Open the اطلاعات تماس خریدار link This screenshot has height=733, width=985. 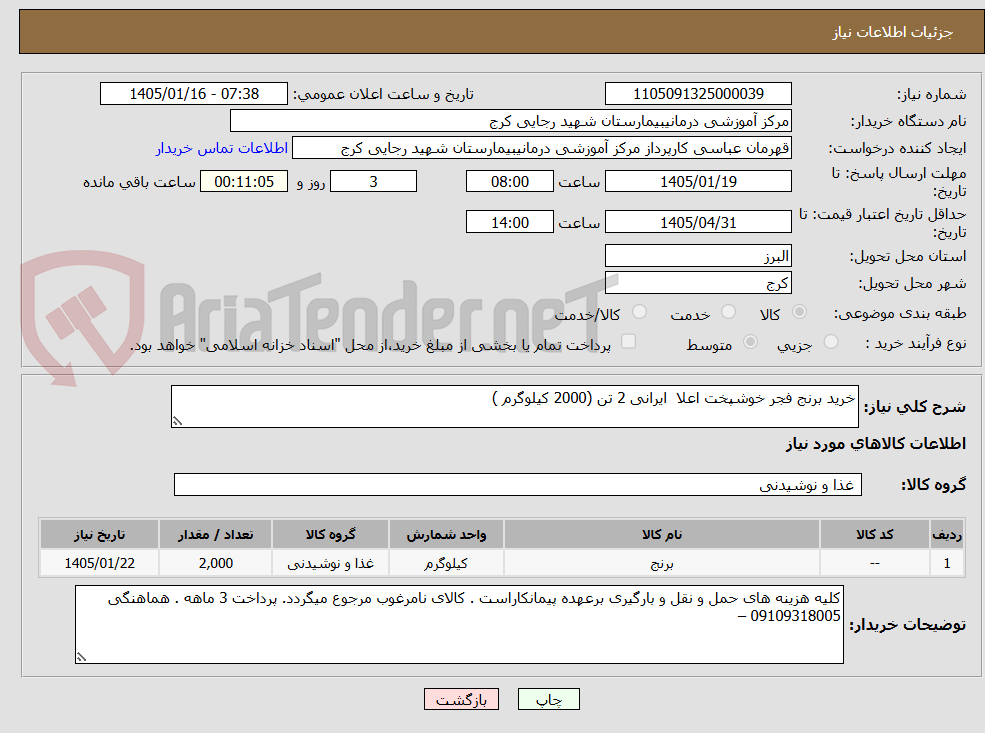[x=222, y=148]
